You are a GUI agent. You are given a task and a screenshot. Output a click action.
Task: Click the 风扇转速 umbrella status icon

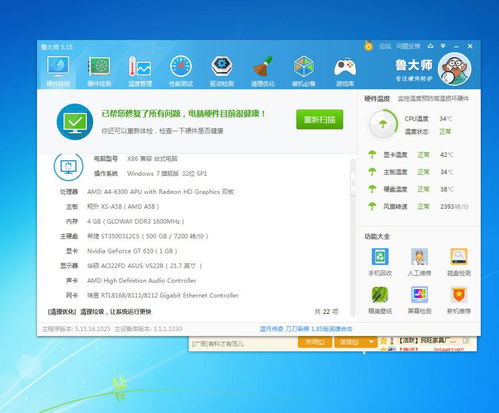click(372, 206)
